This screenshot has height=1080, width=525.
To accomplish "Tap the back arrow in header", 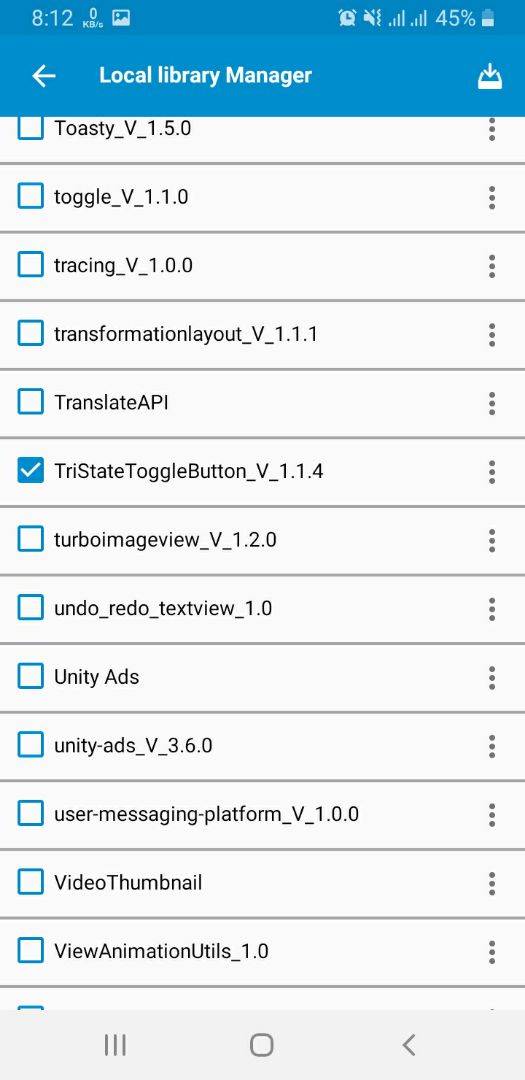I will tap(43, 76).
